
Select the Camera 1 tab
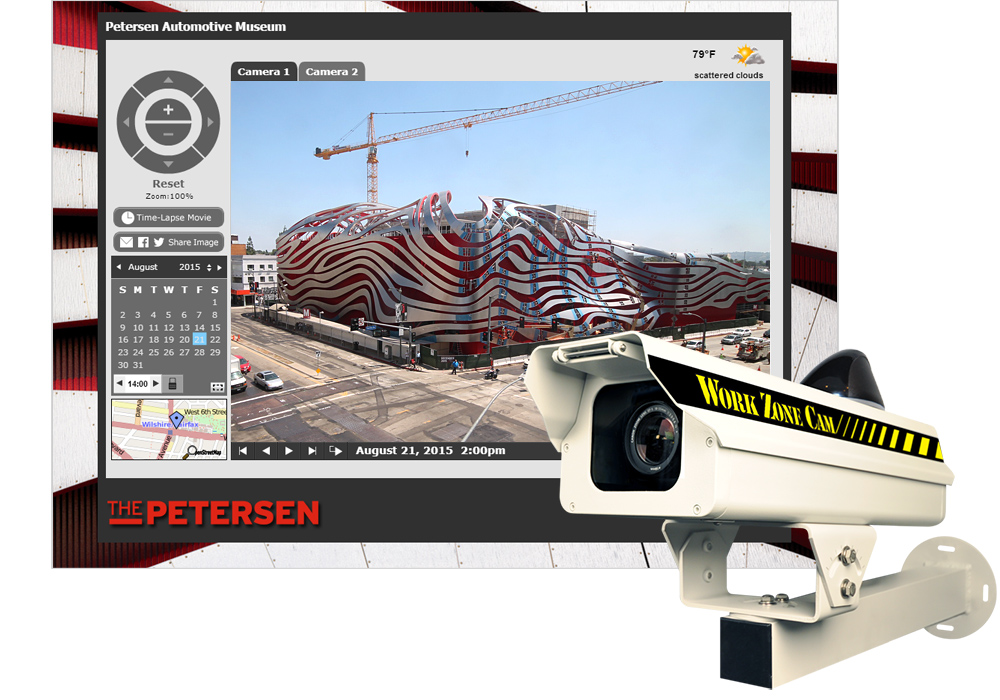(264, 72)
